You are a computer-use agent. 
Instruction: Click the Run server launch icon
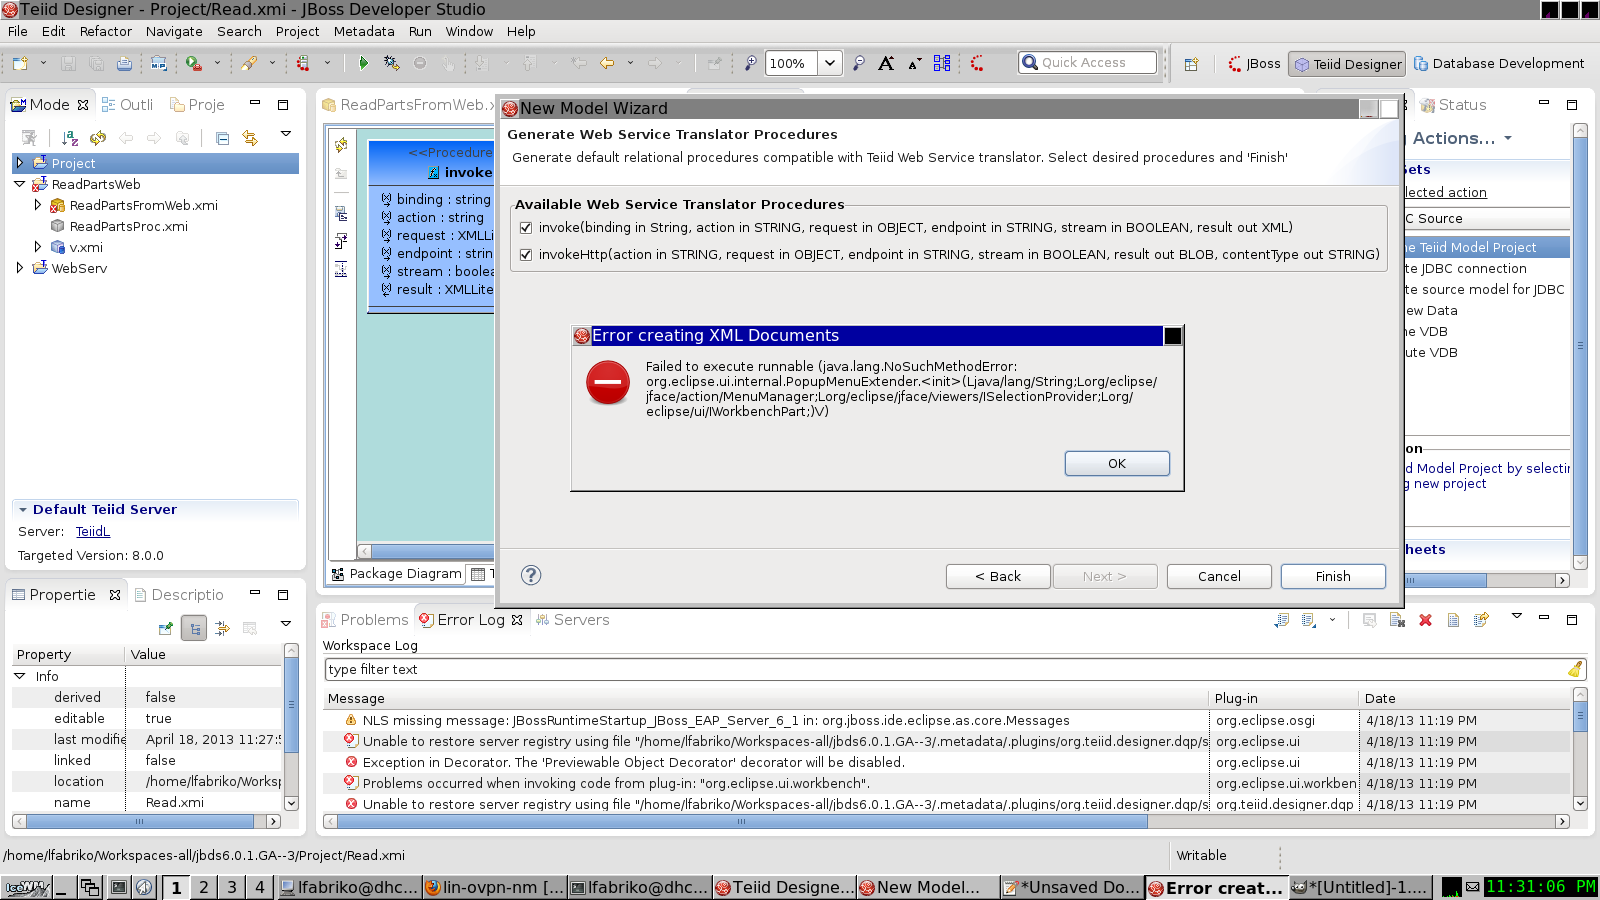[x=194, y=63]
